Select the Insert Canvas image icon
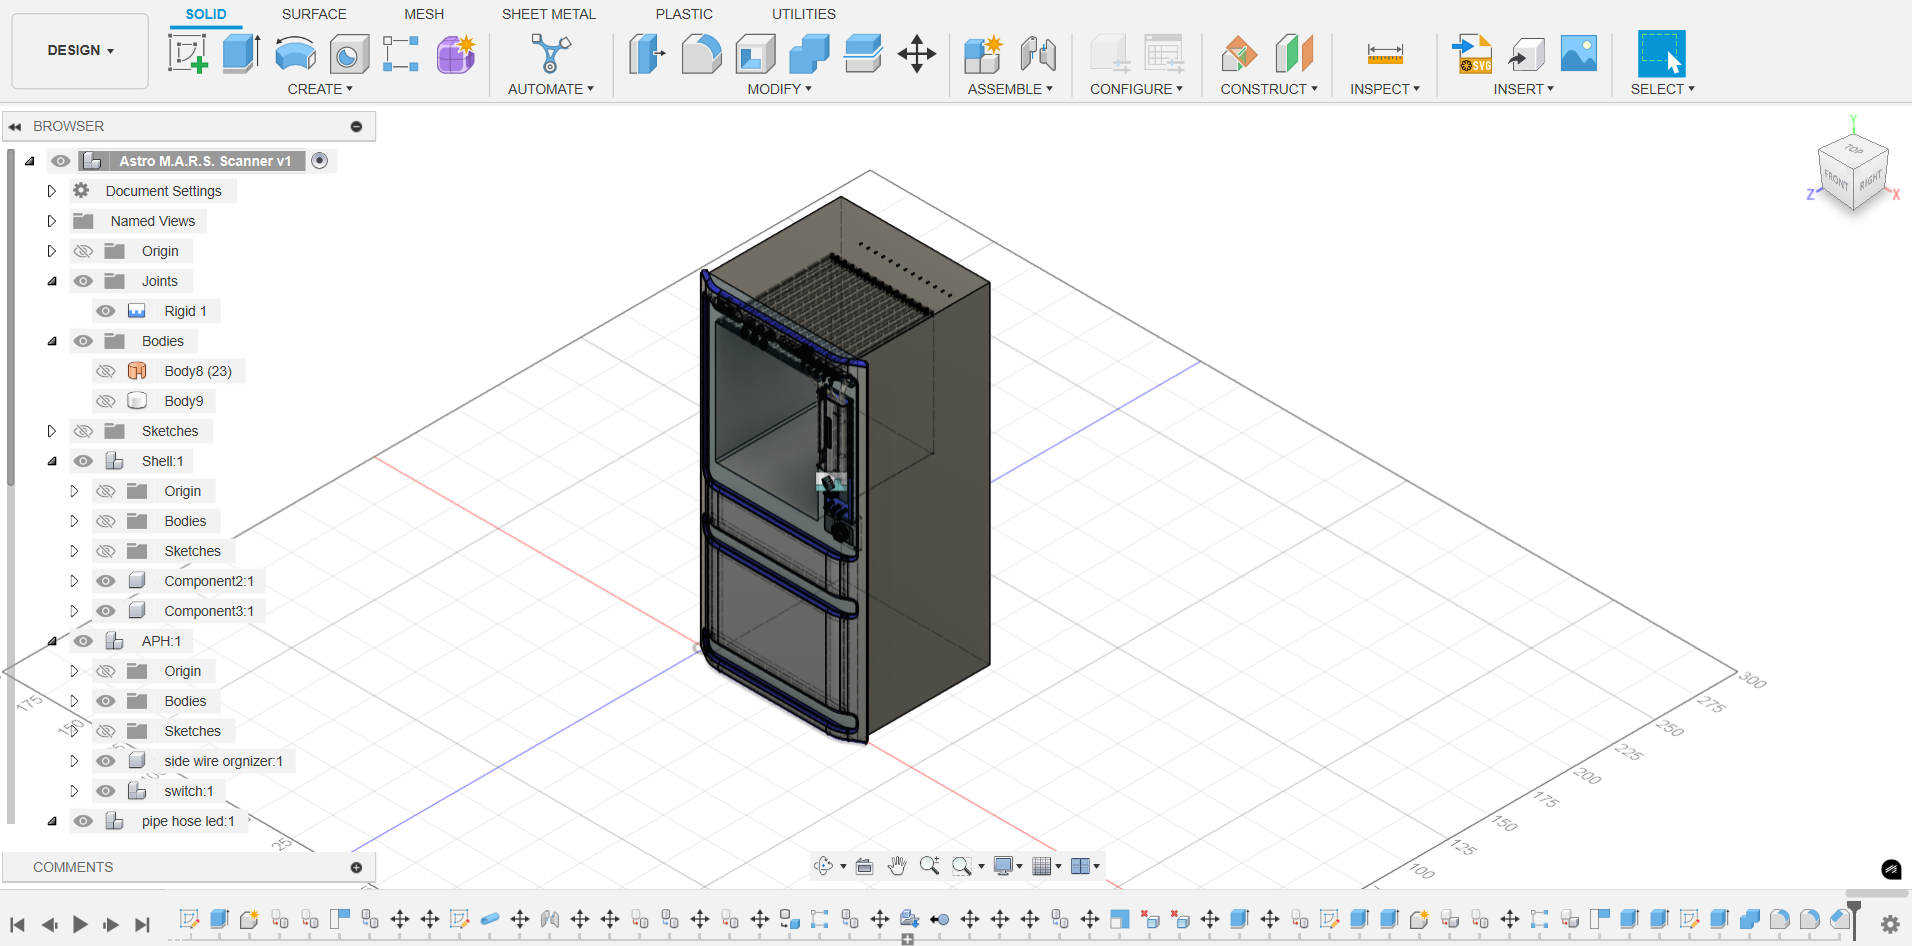1912x946 pixels. (x=1579, y=54)
